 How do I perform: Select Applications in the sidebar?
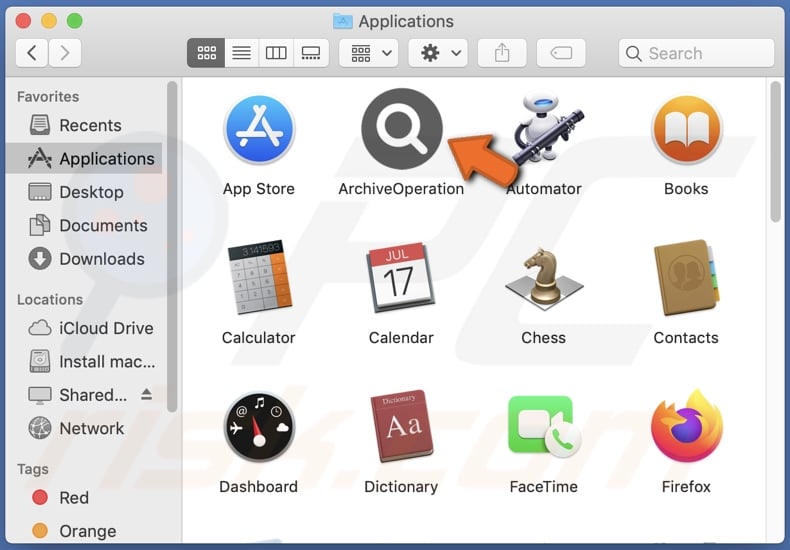(84, 159)
